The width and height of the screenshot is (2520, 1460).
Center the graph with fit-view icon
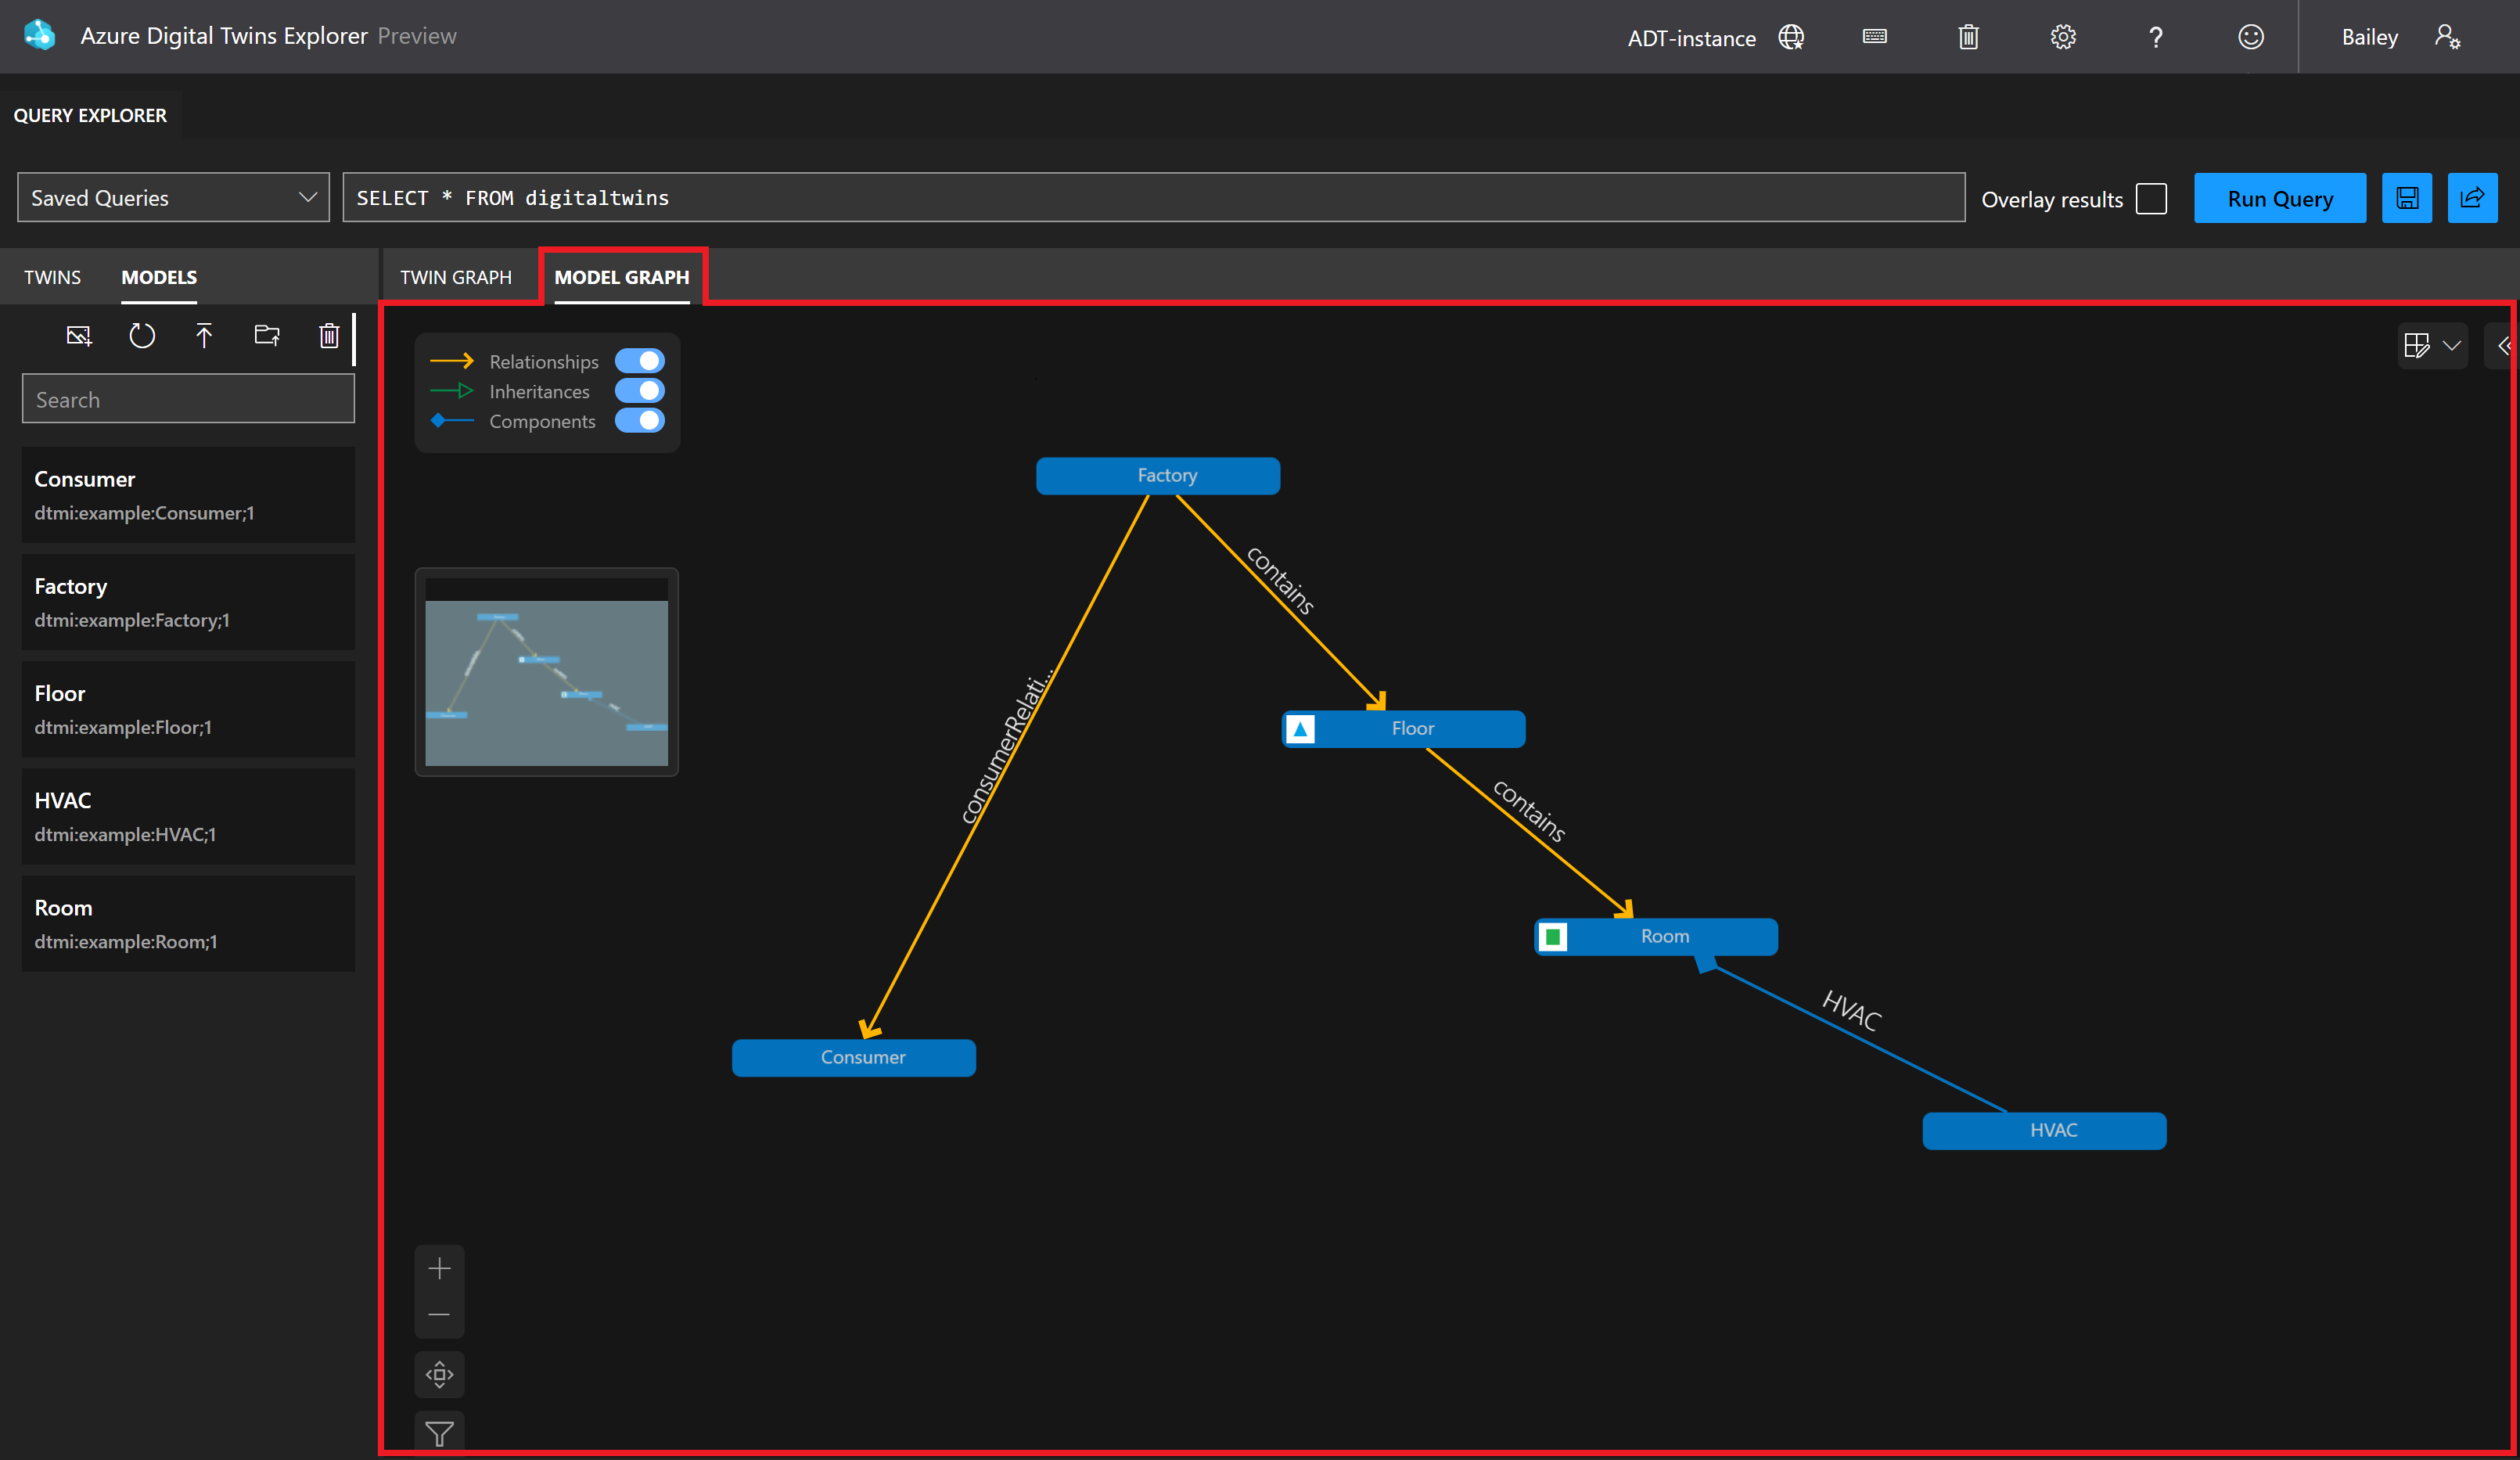click(439, 1374)
